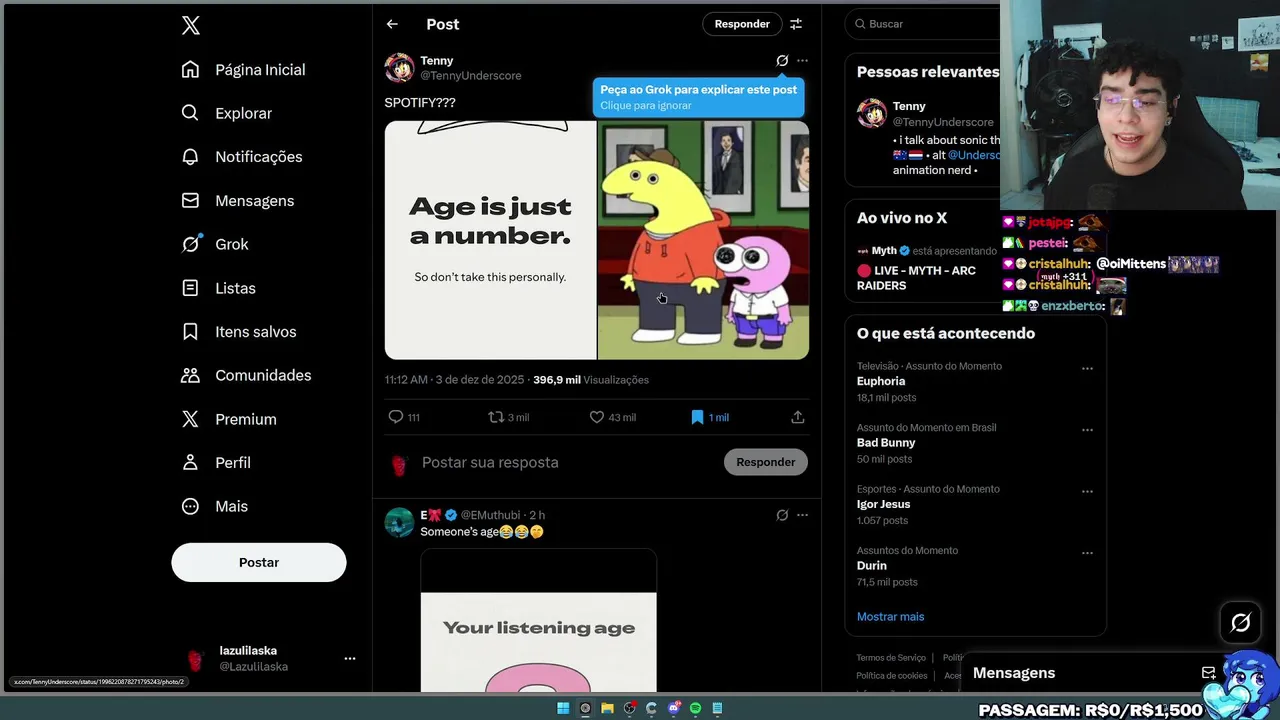
Task: Click the reply icon with 111
Action: point(404,417)
